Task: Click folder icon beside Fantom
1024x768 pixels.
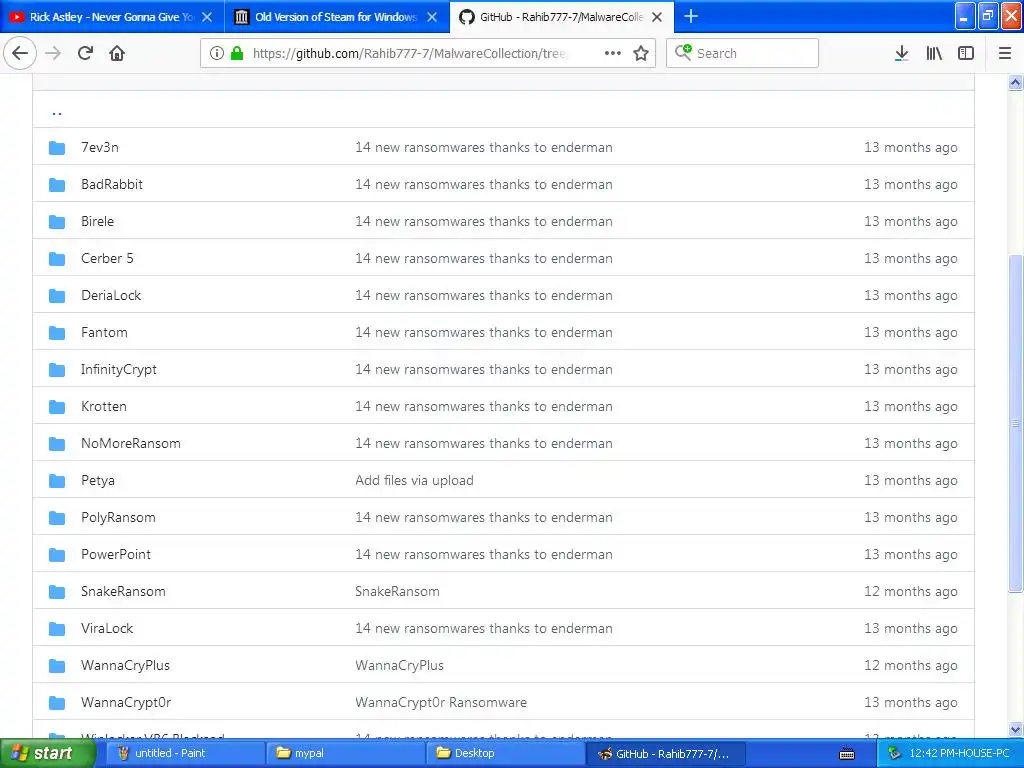Action: pos(57,333)
